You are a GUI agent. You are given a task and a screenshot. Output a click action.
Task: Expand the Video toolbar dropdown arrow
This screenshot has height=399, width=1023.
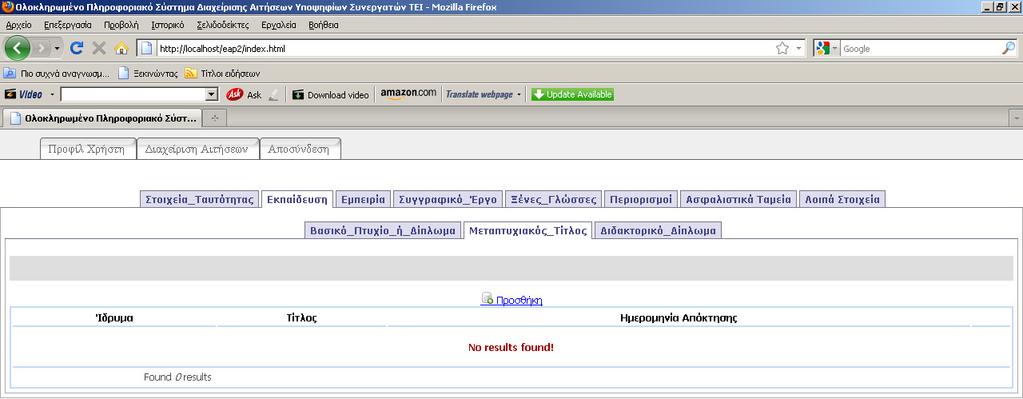(52, 95)
